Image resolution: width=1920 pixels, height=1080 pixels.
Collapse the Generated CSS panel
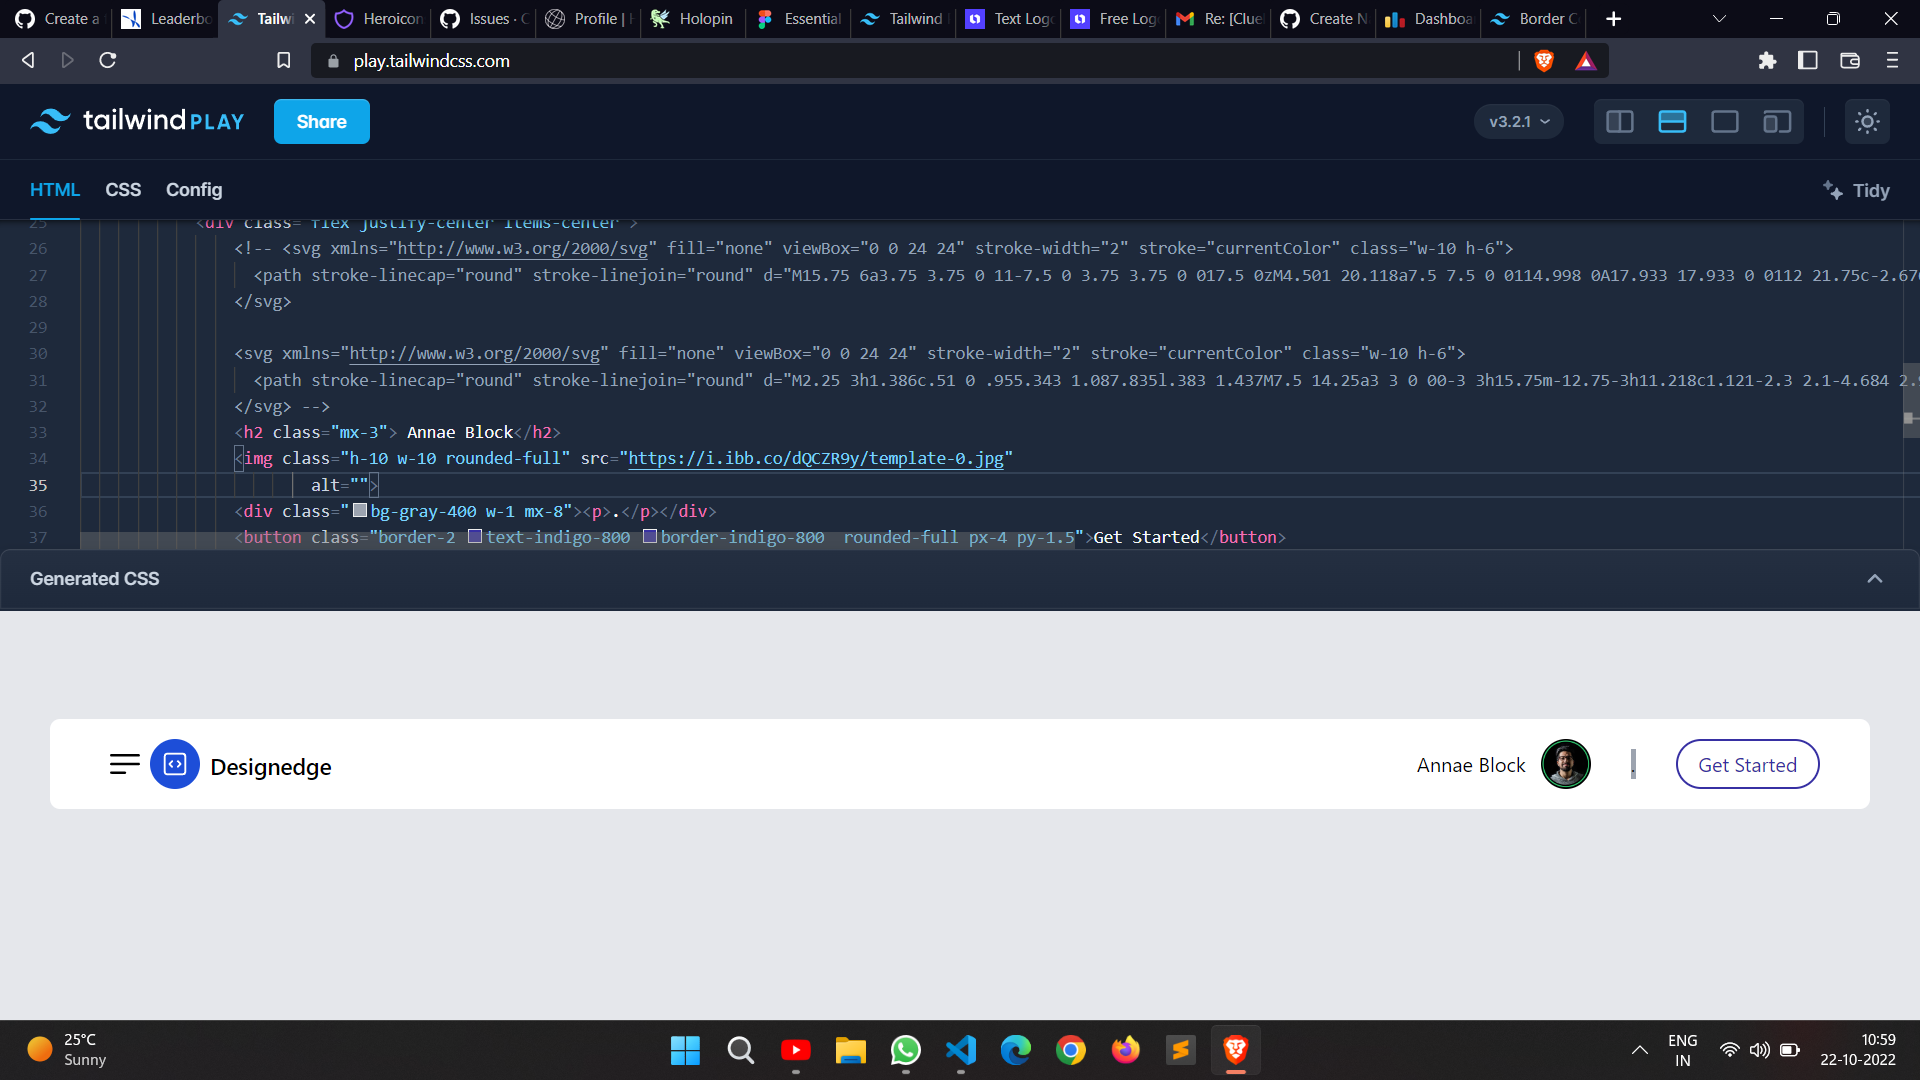coord(1875,578)
